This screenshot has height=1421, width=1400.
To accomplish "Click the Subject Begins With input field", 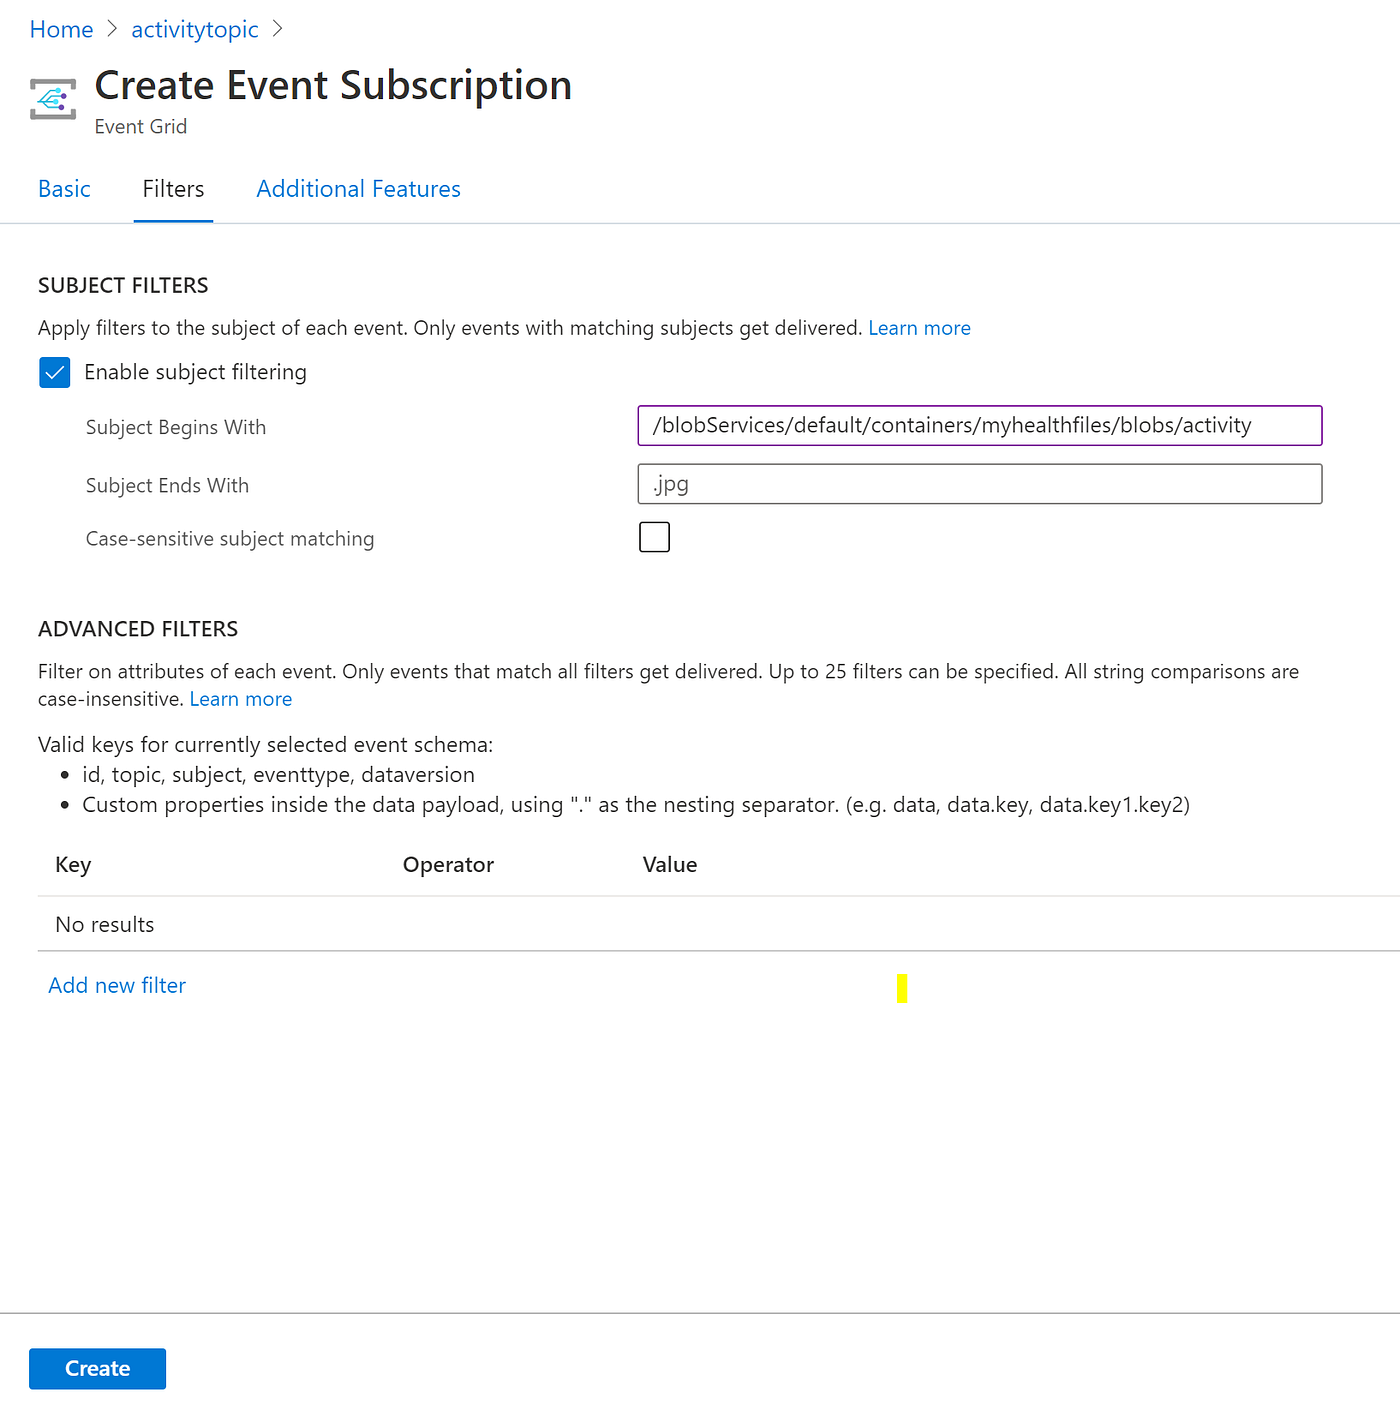I will [x=980, y=425].
